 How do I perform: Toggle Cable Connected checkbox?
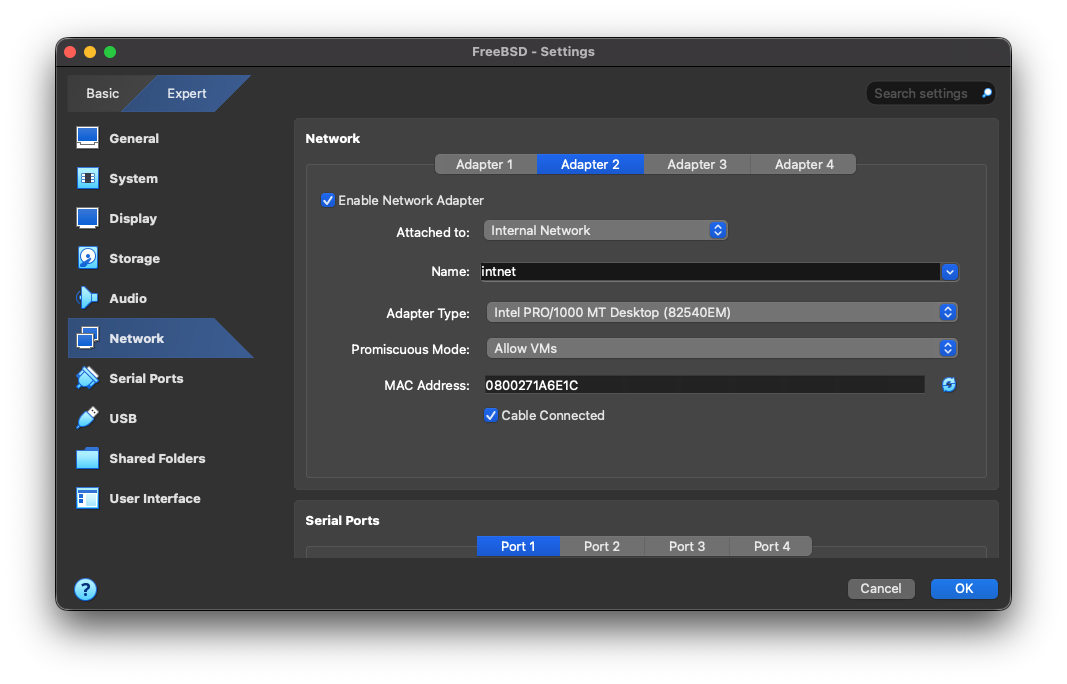(x=491, y=415)
